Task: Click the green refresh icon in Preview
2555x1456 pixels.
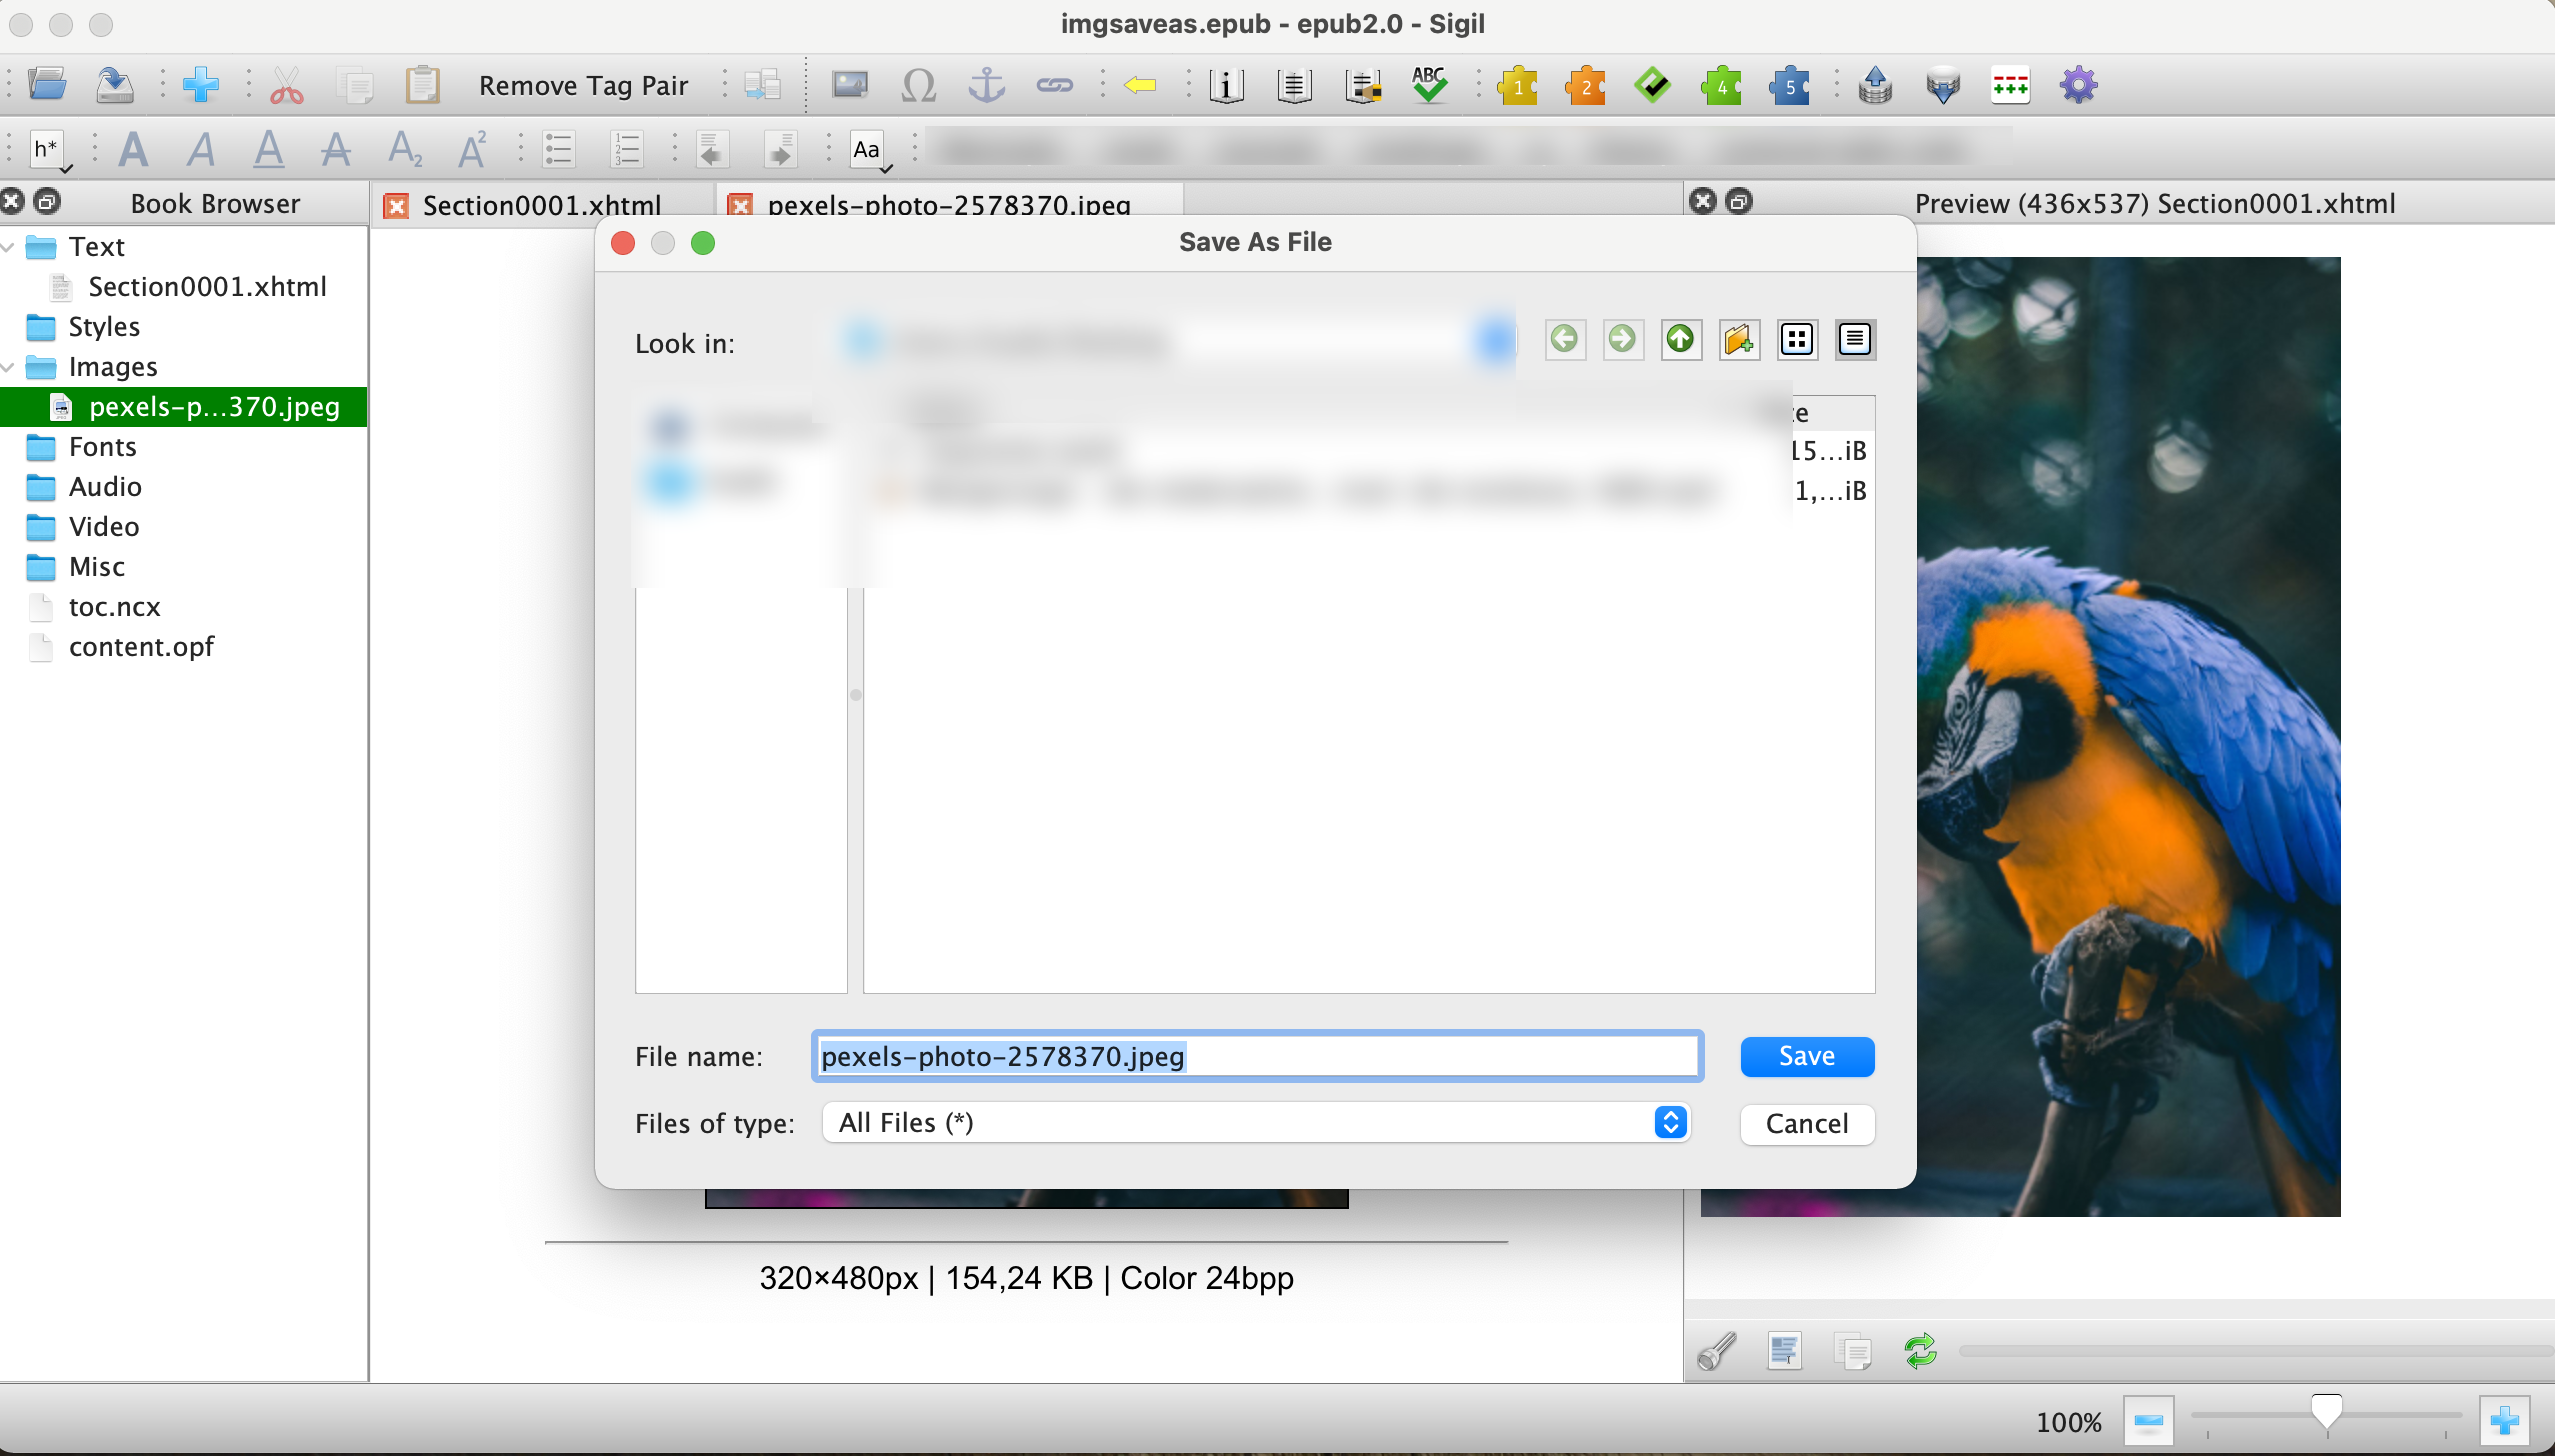Action: pyautogui.click(x=1920, y=1351)
